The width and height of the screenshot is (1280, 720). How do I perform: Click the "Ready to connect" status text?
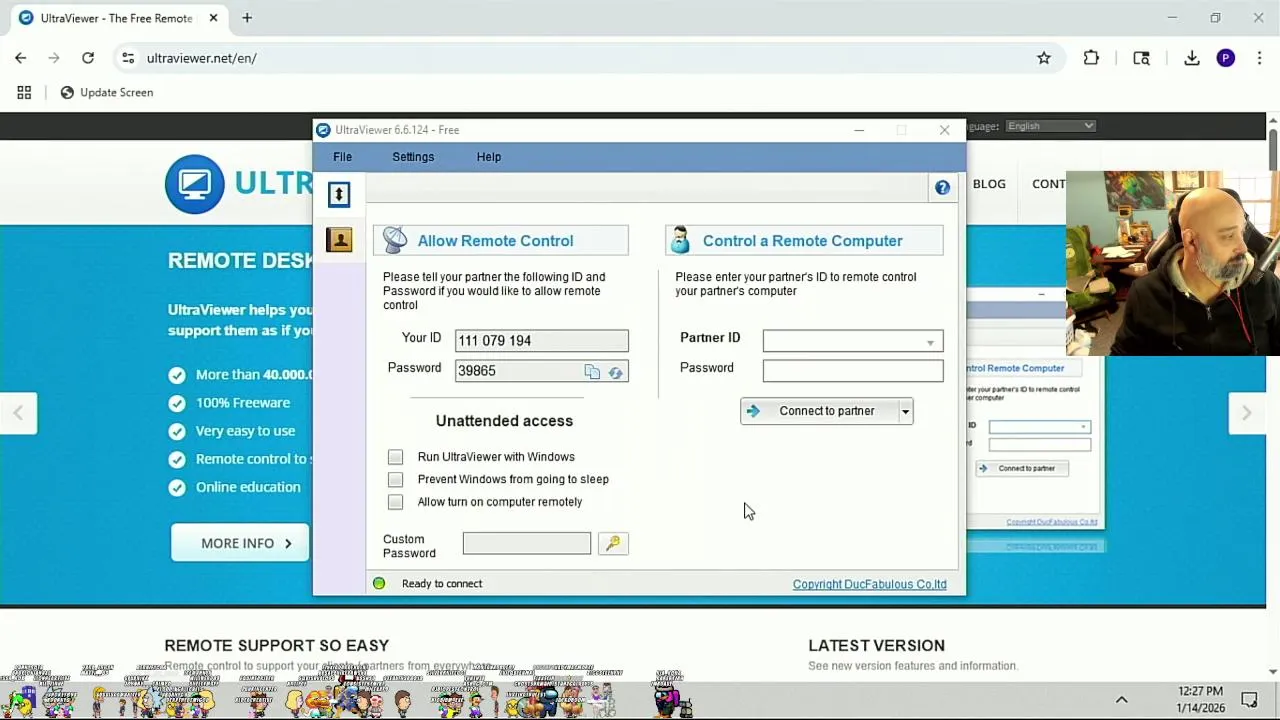tap(442, 584)
